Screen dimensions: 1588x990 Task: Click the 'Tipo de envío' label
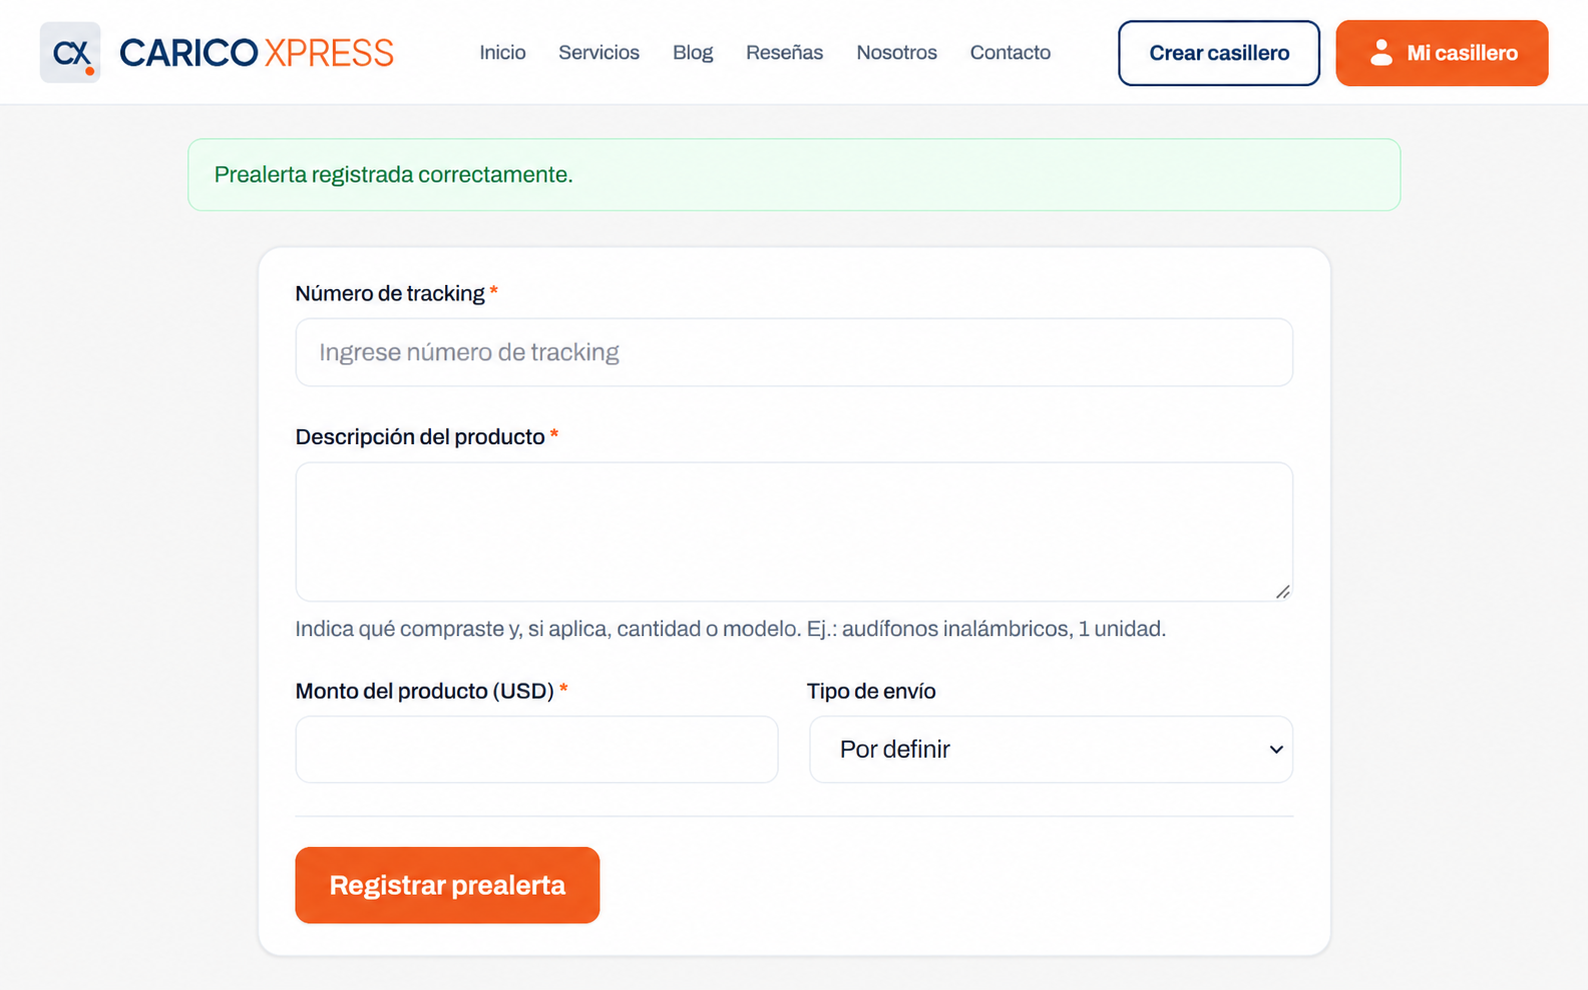871,691
